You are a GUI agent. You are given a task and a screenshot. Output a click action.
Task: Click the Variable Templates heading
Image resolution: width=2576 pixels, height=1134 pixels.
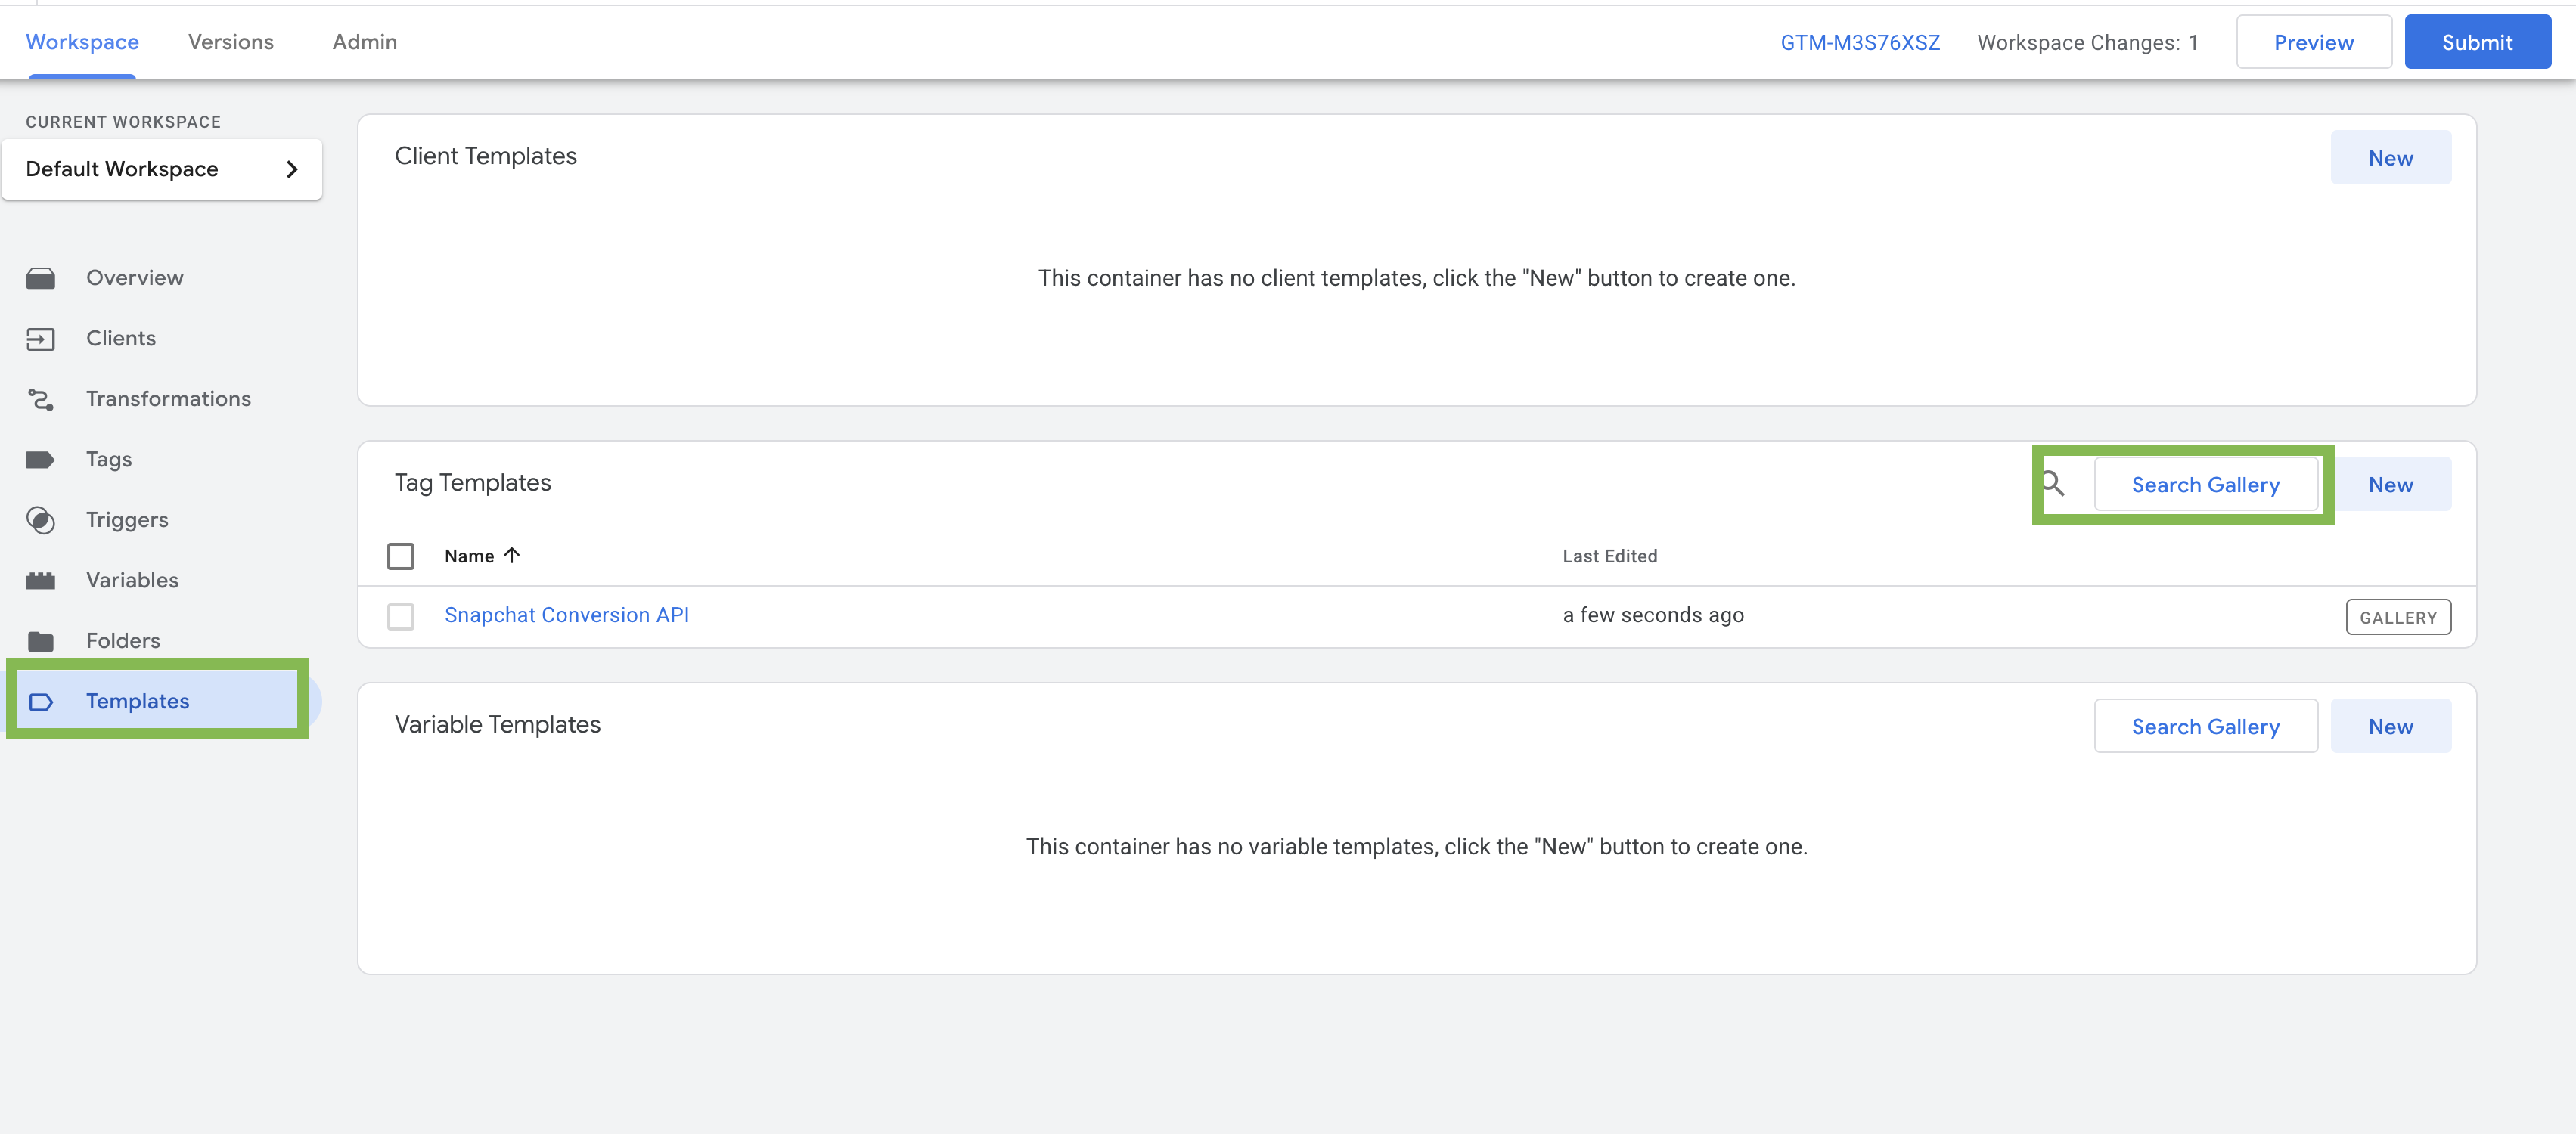497,725
